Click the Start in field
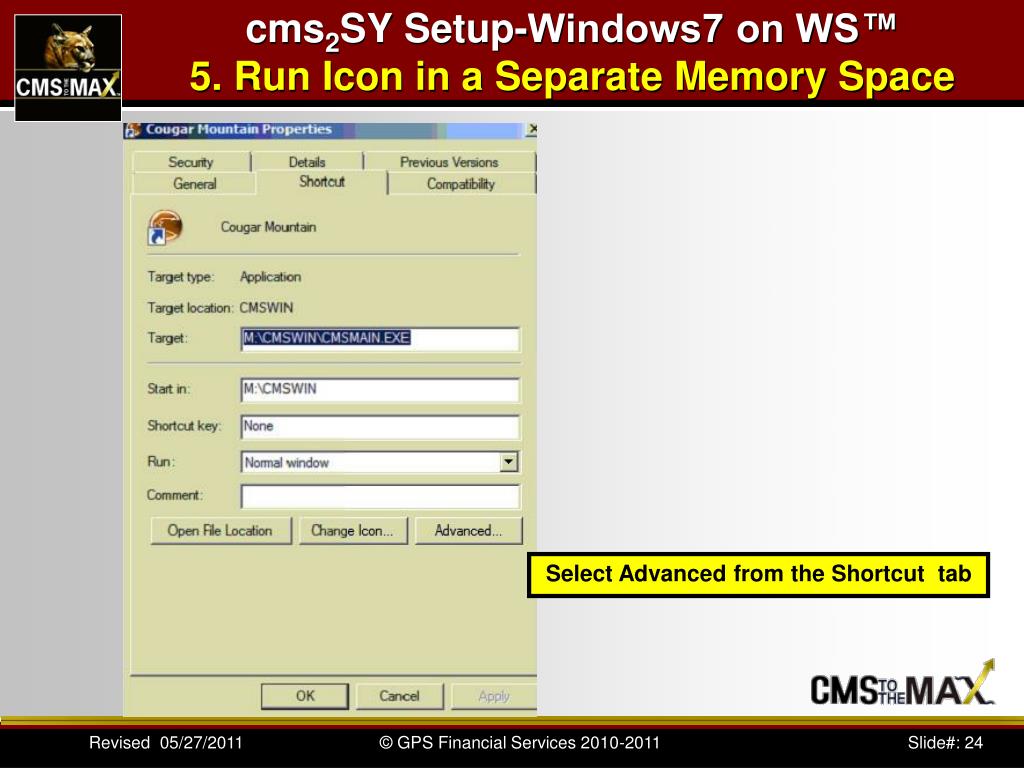Screen dimensions: 1024x768 [380, 389]
